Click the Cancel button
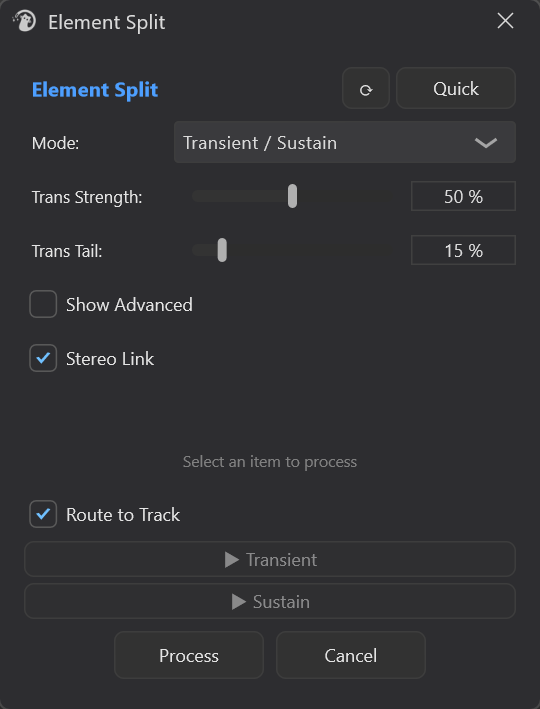Screen dimensions: 540x709 click(x=351, y=655)
